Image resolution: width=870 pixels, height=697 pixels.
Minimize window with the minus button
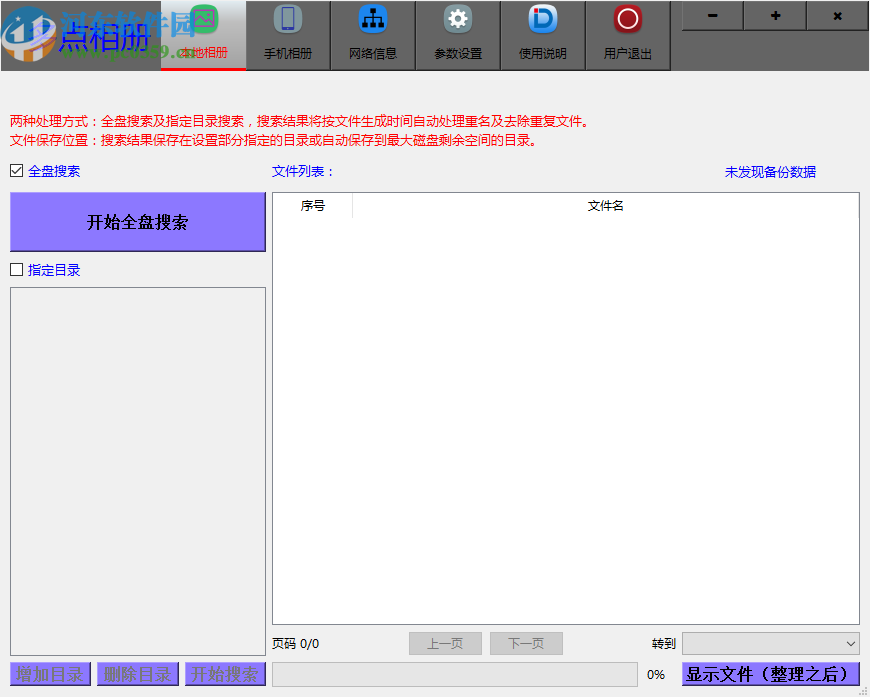712,16
